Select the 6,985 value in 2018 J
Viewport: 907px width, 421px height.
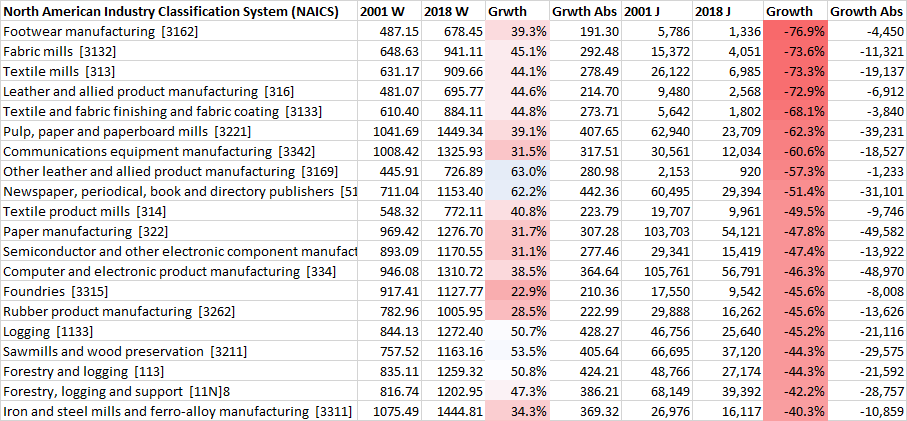[728, 71]
